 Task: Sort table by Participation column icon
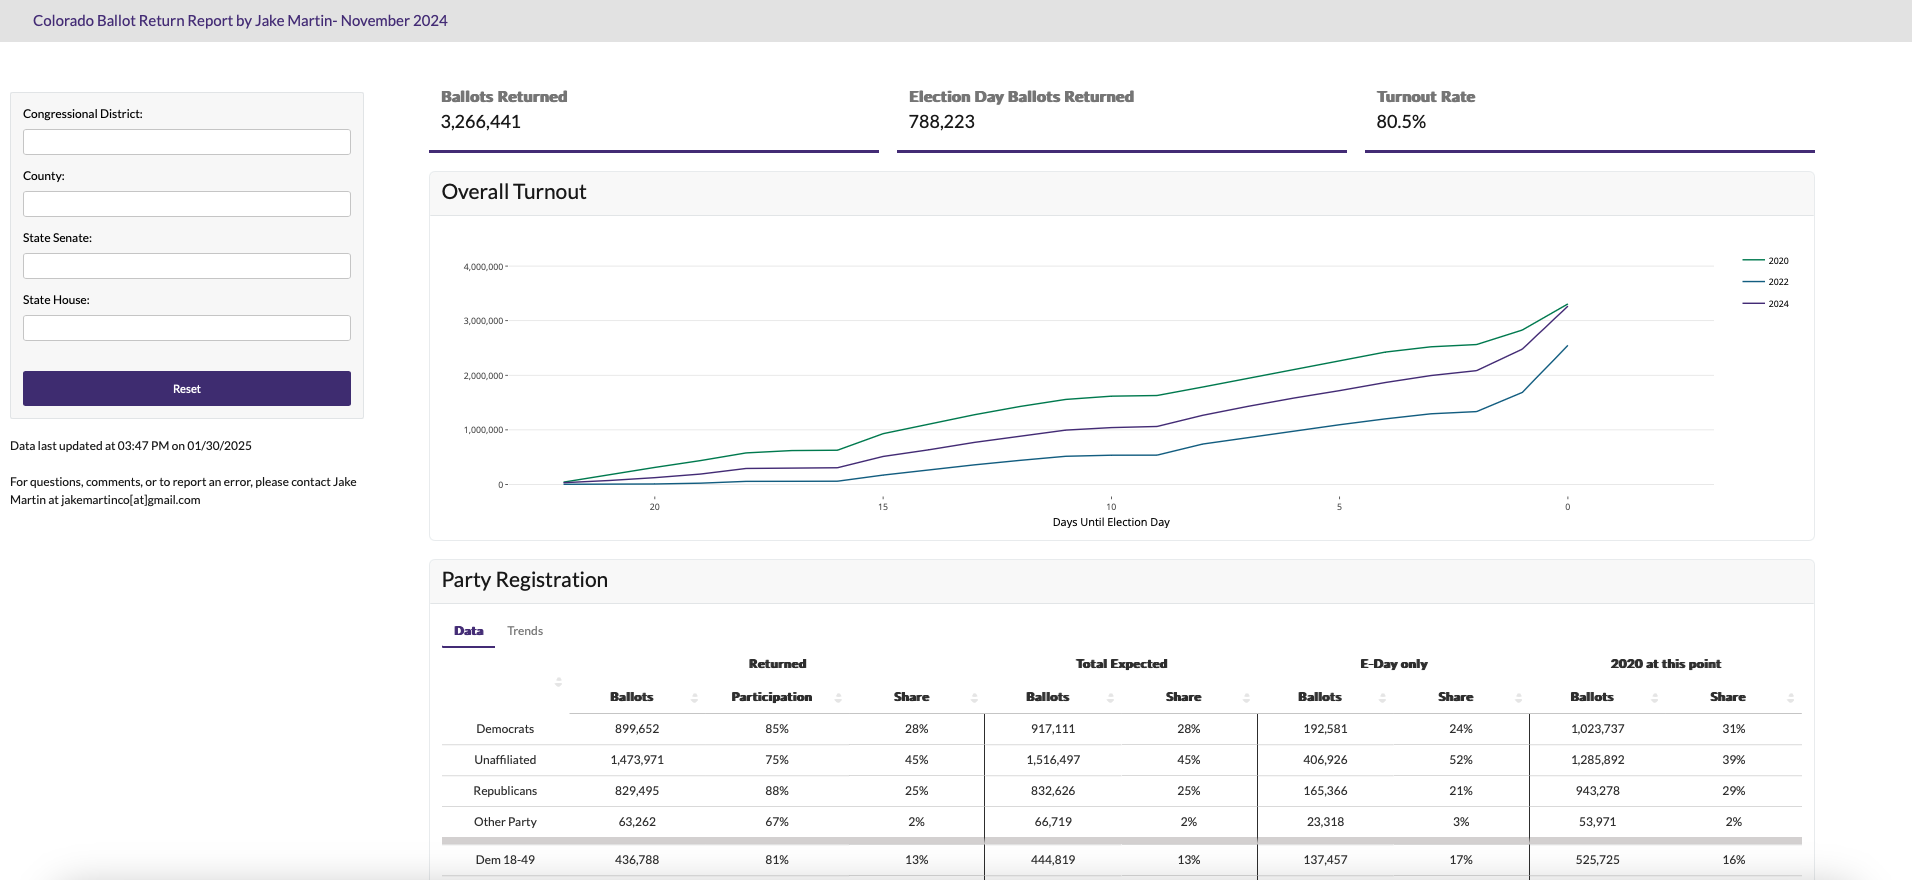tap(838, 697)
